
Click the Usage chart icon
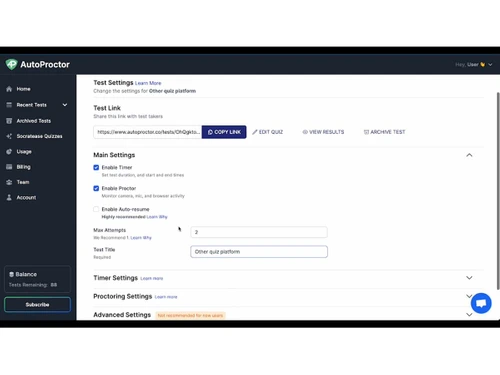pyautogui.click(x=9, y=151)
